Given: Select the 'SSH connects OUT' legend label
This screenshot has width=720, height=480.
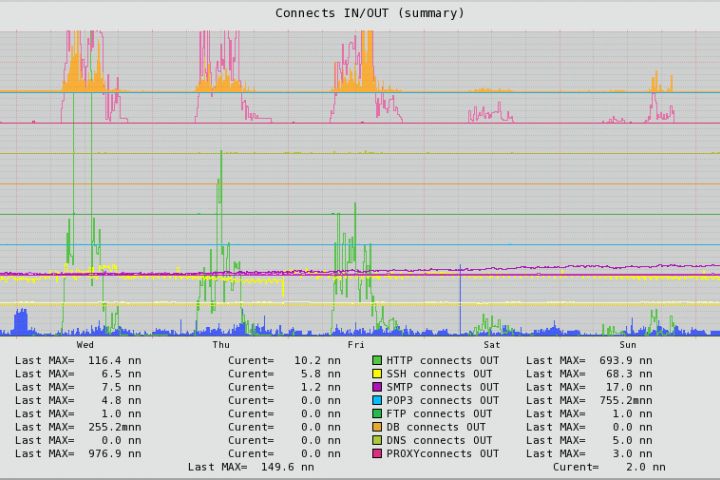Looking at the screenshot, I should tap(439, 374).
